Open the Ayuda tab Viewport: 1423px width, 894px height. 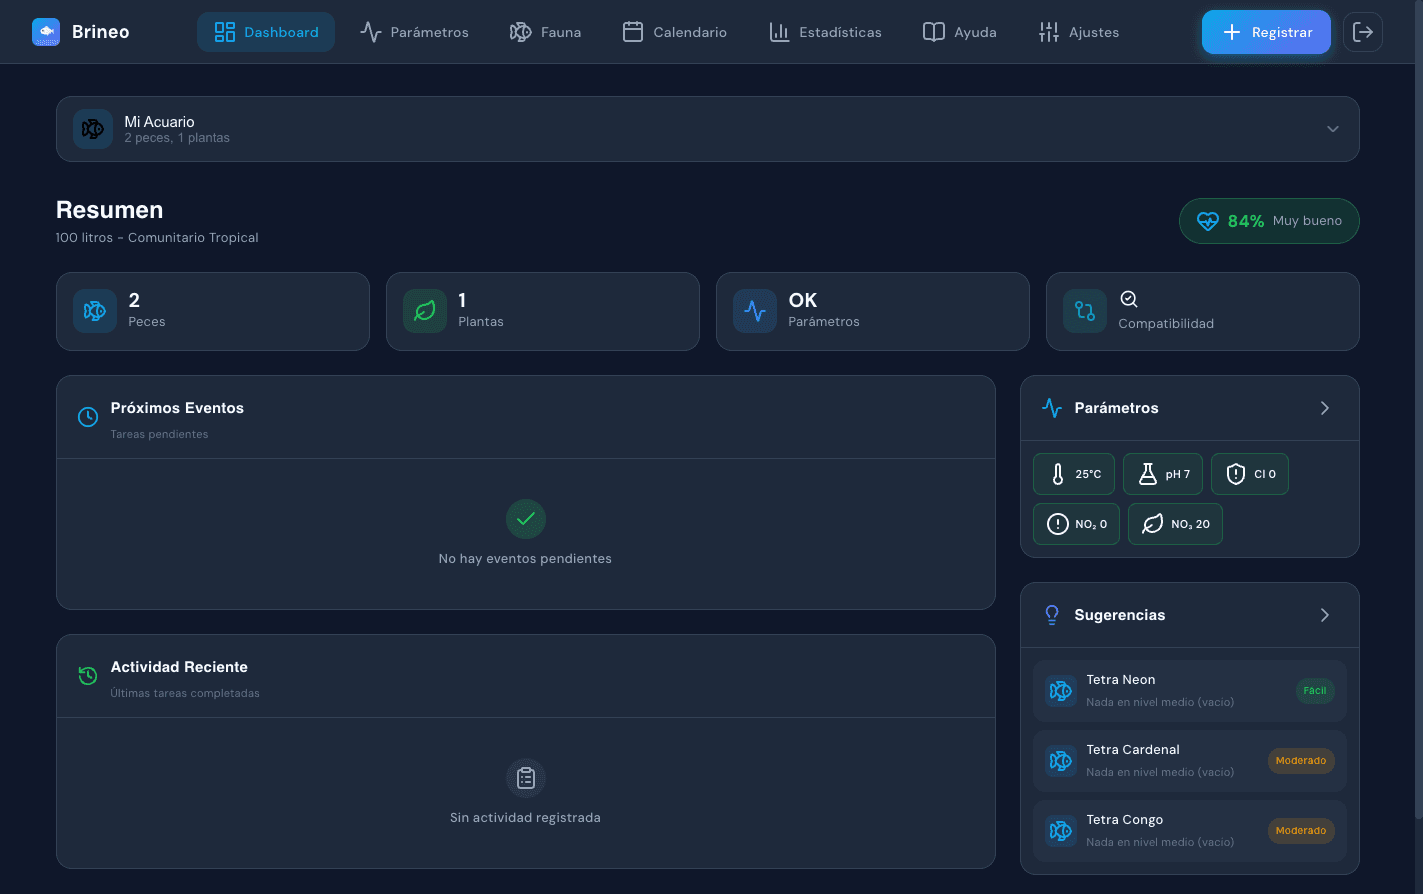(960, 32)
